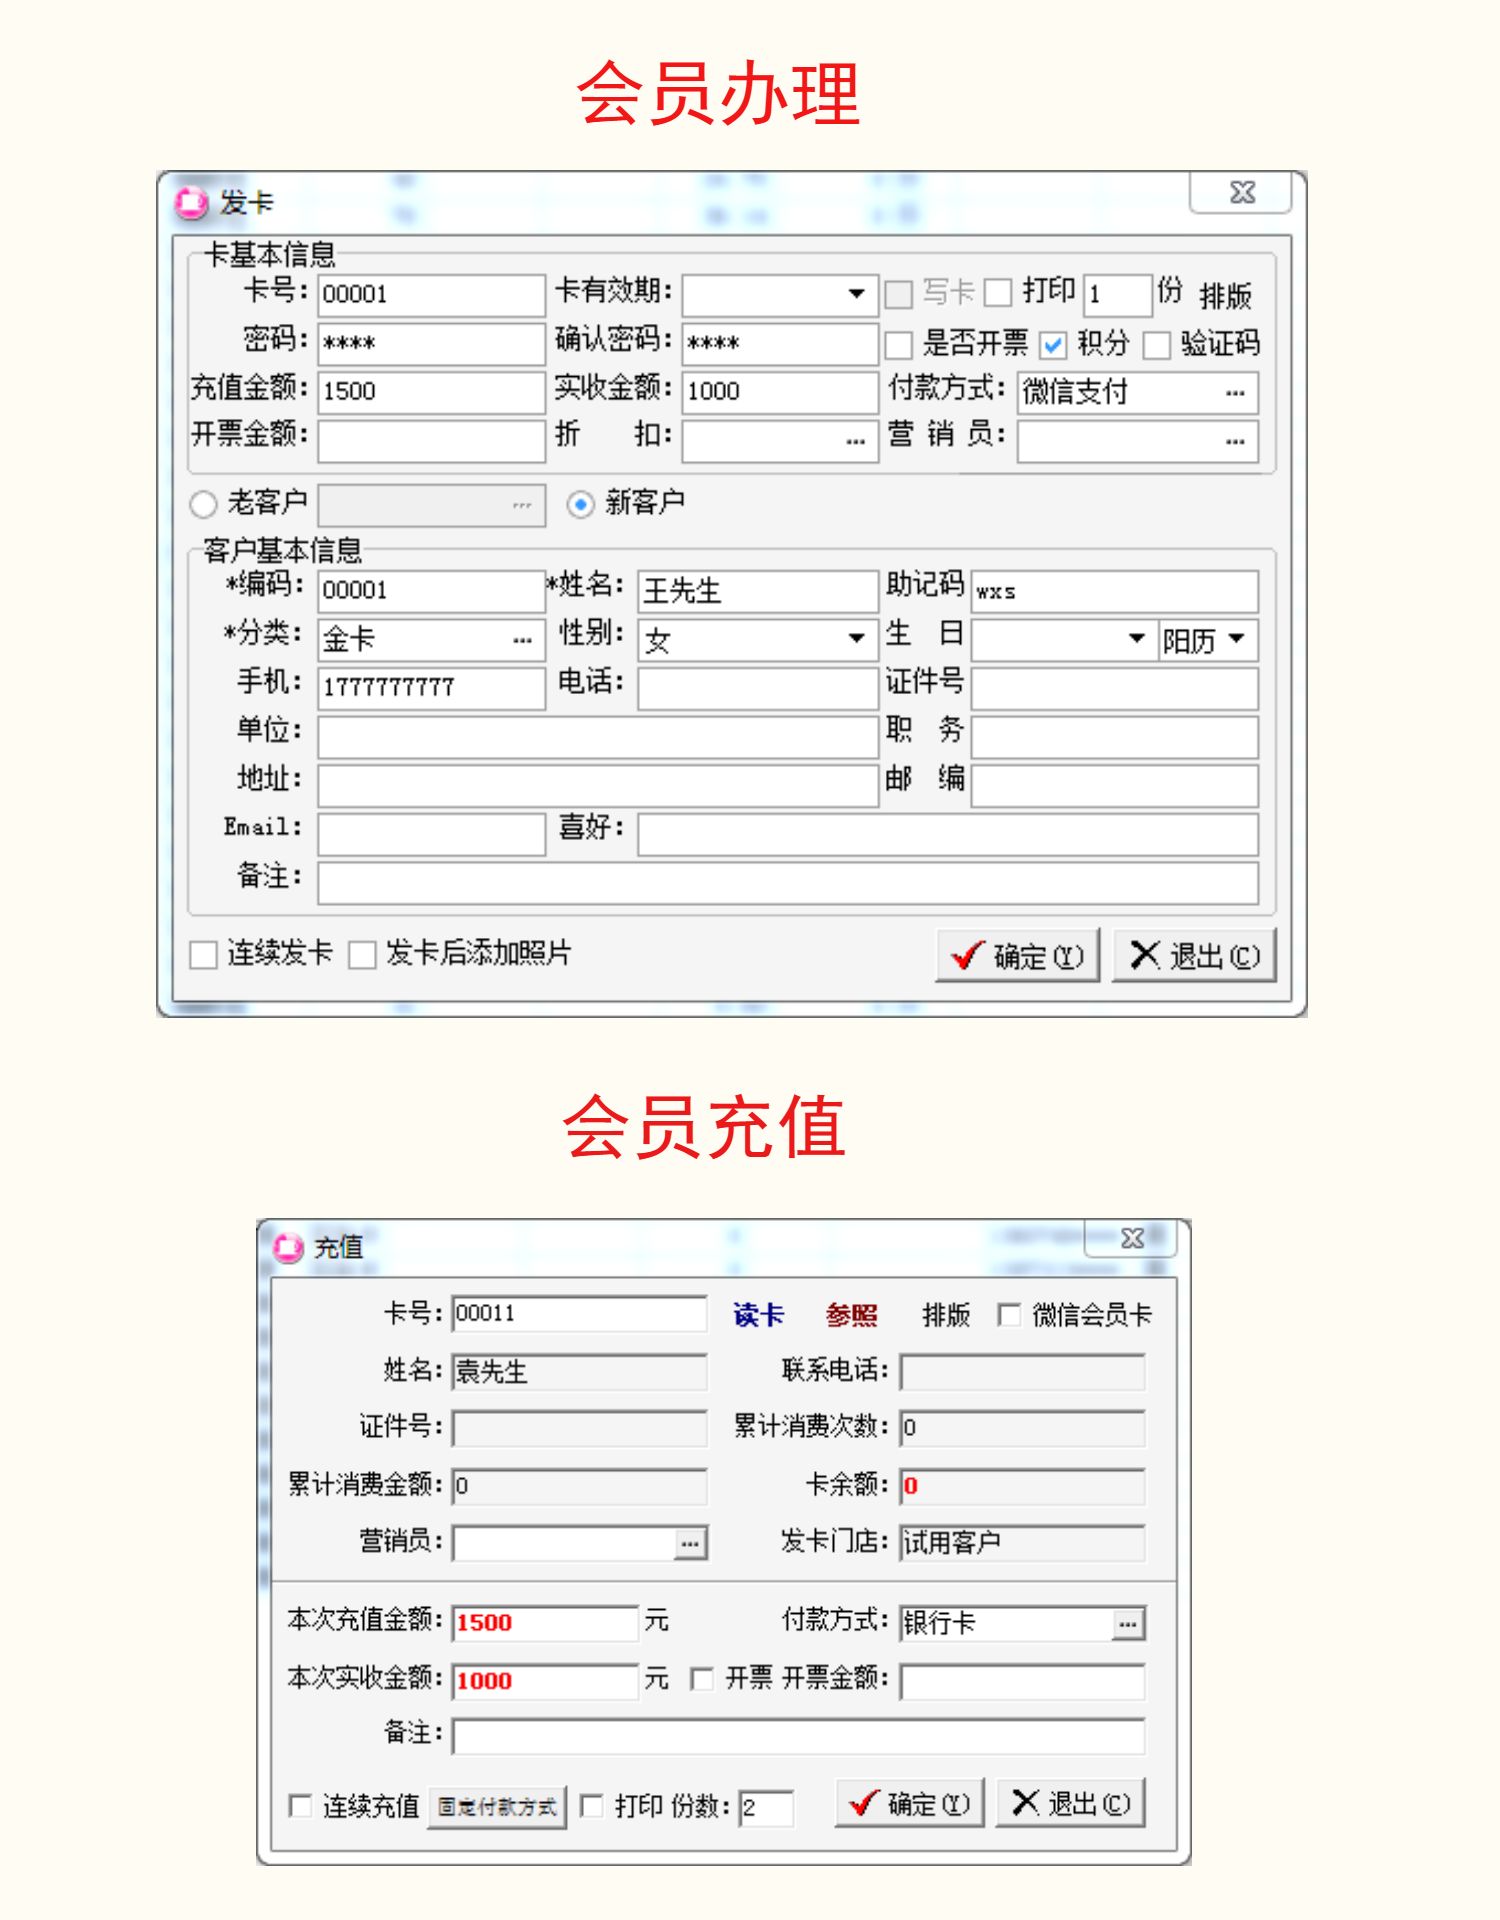Viewport: 1500px width, 1920px height.
Task: Enable the 打印 checkbox in 发卡 dialog
Action: (x=998, y=292)
